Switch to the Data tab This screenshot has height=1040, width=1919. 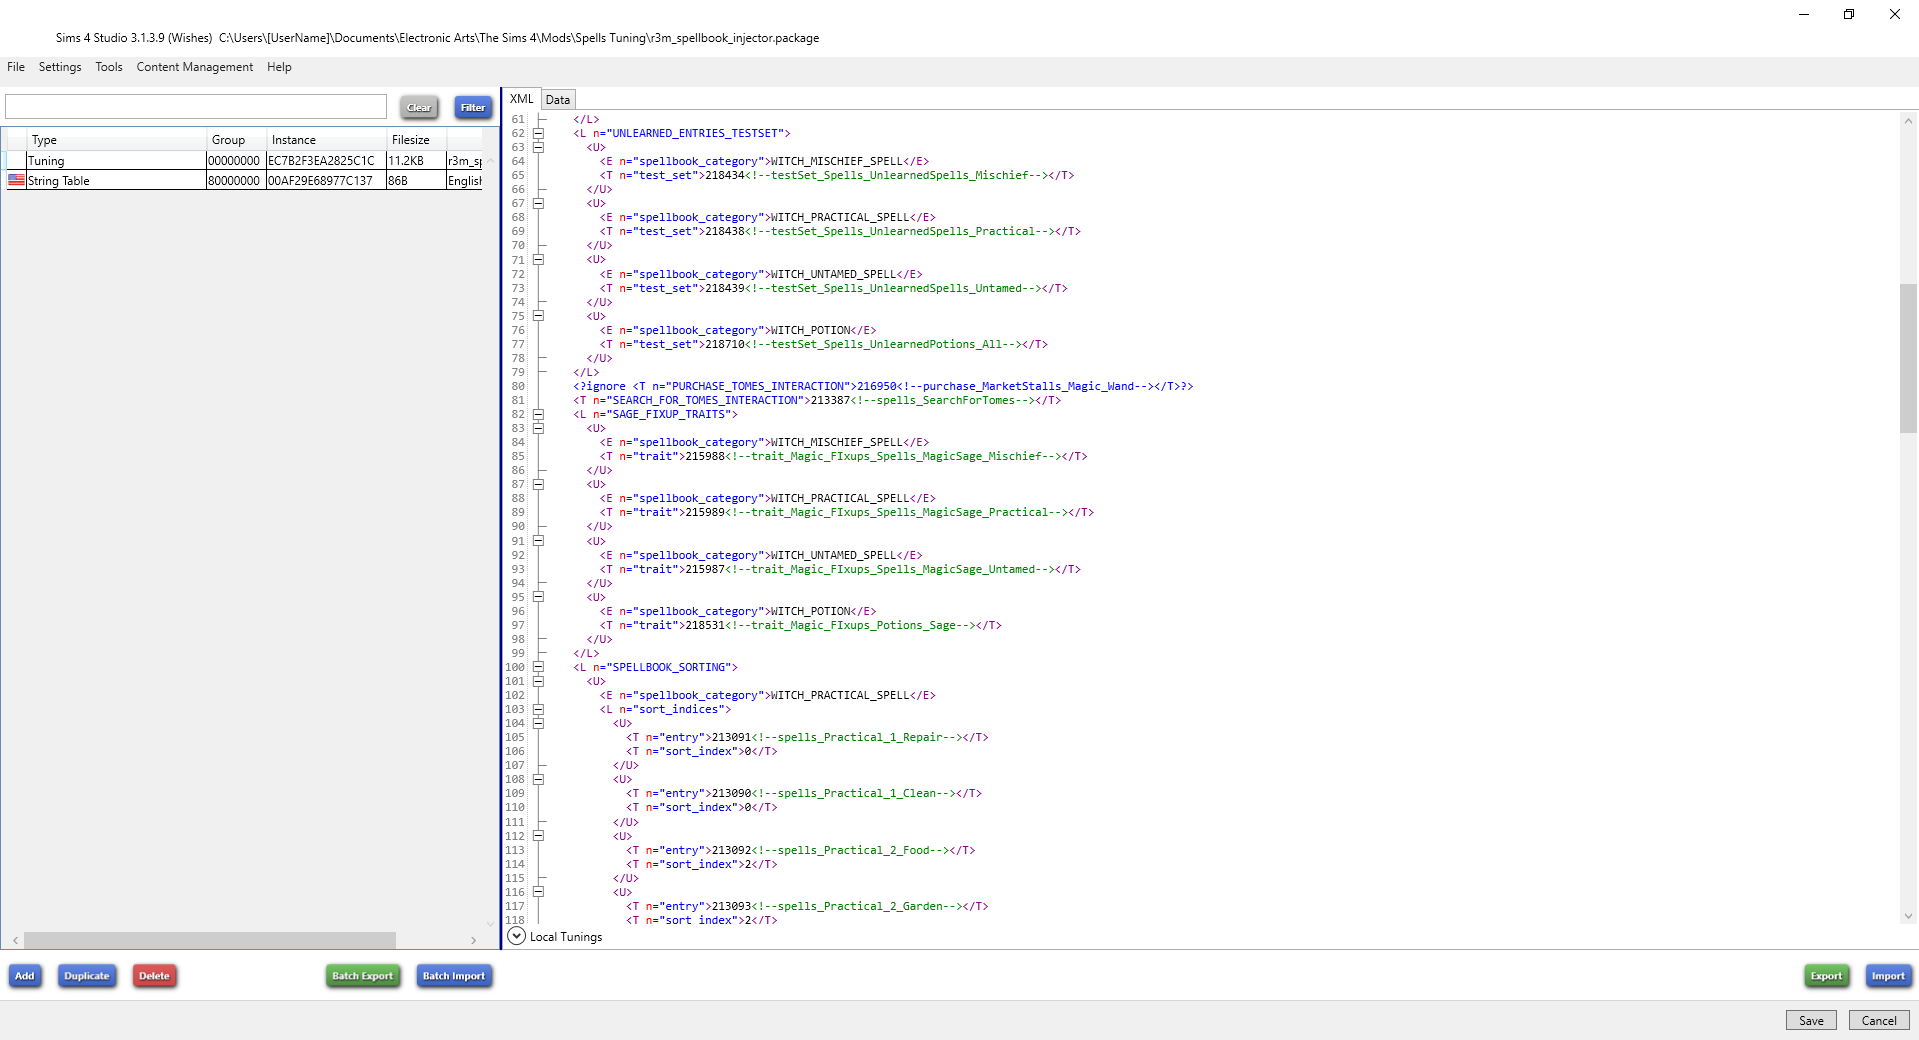pos(558,100)
